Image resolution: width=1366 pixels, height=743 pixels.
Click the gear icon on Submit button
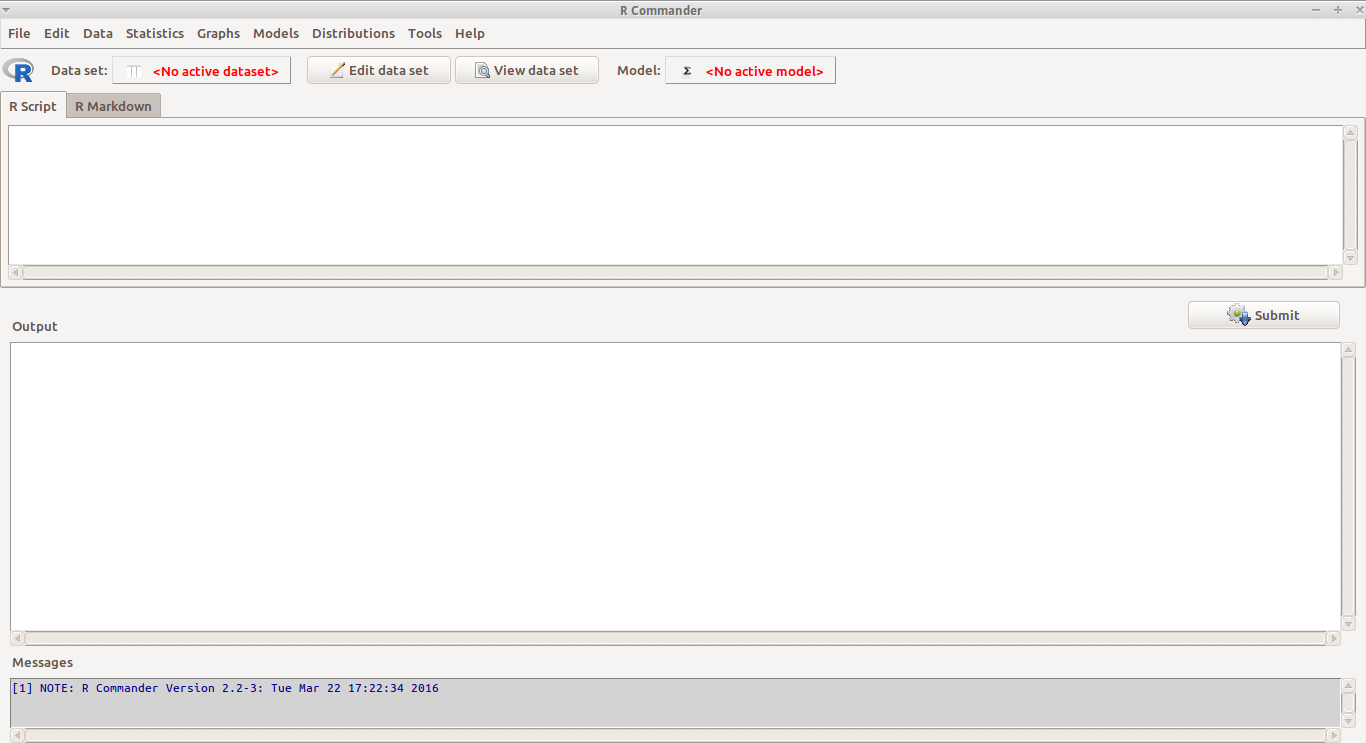click(x=1238, y=315)
